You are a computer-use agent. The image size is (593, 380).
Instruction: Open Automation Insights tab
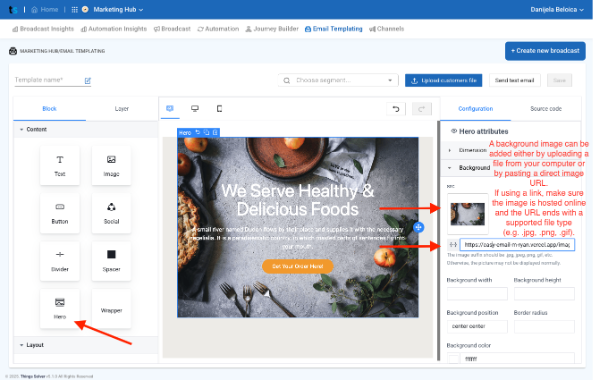(114, 29)
